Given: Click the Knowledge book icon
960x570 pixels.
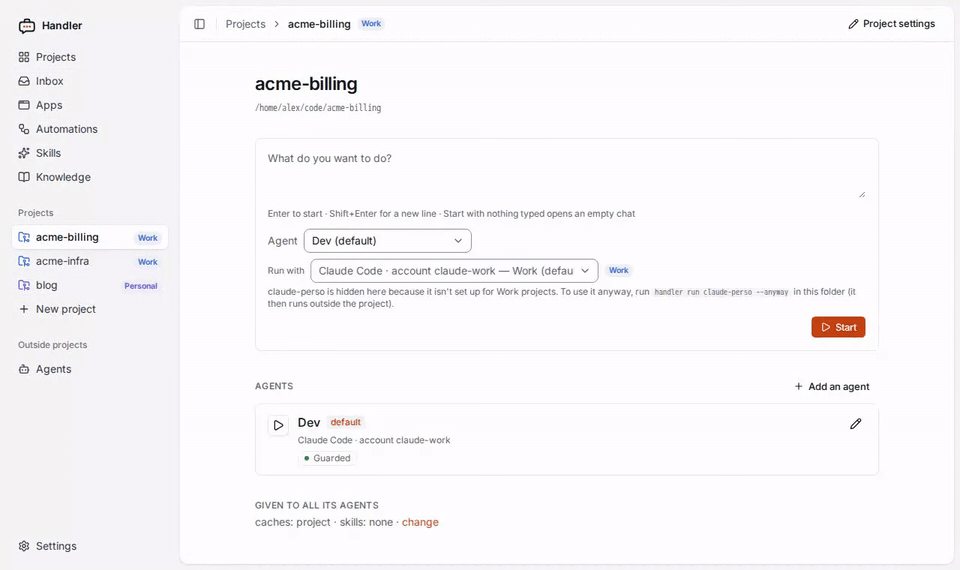Looking at the screenshot, I should [24, 177].
